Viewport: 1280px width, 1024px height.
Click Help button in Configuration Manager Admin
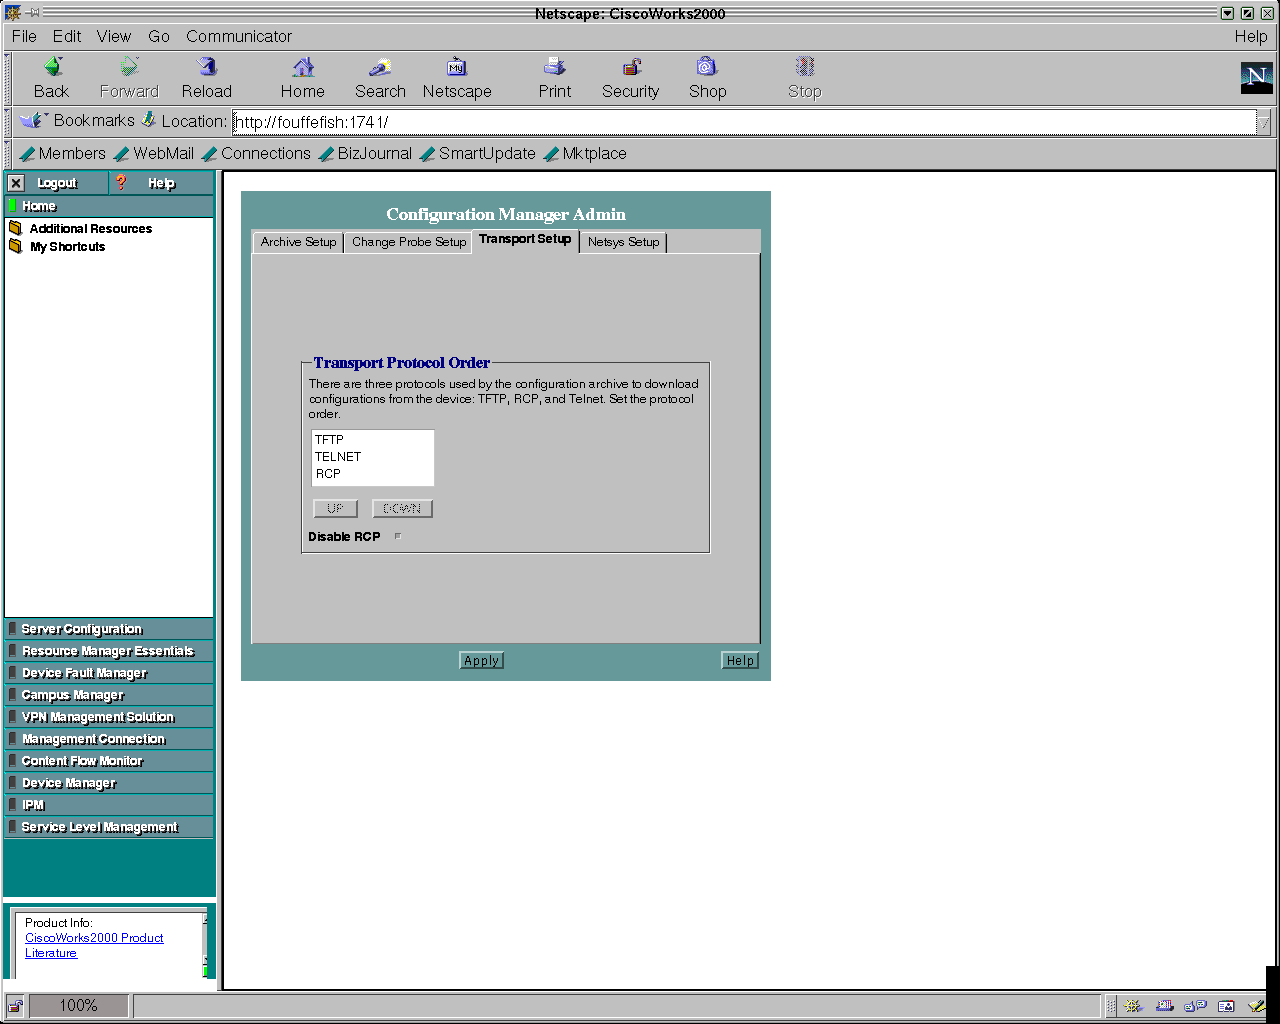[740, 661]
